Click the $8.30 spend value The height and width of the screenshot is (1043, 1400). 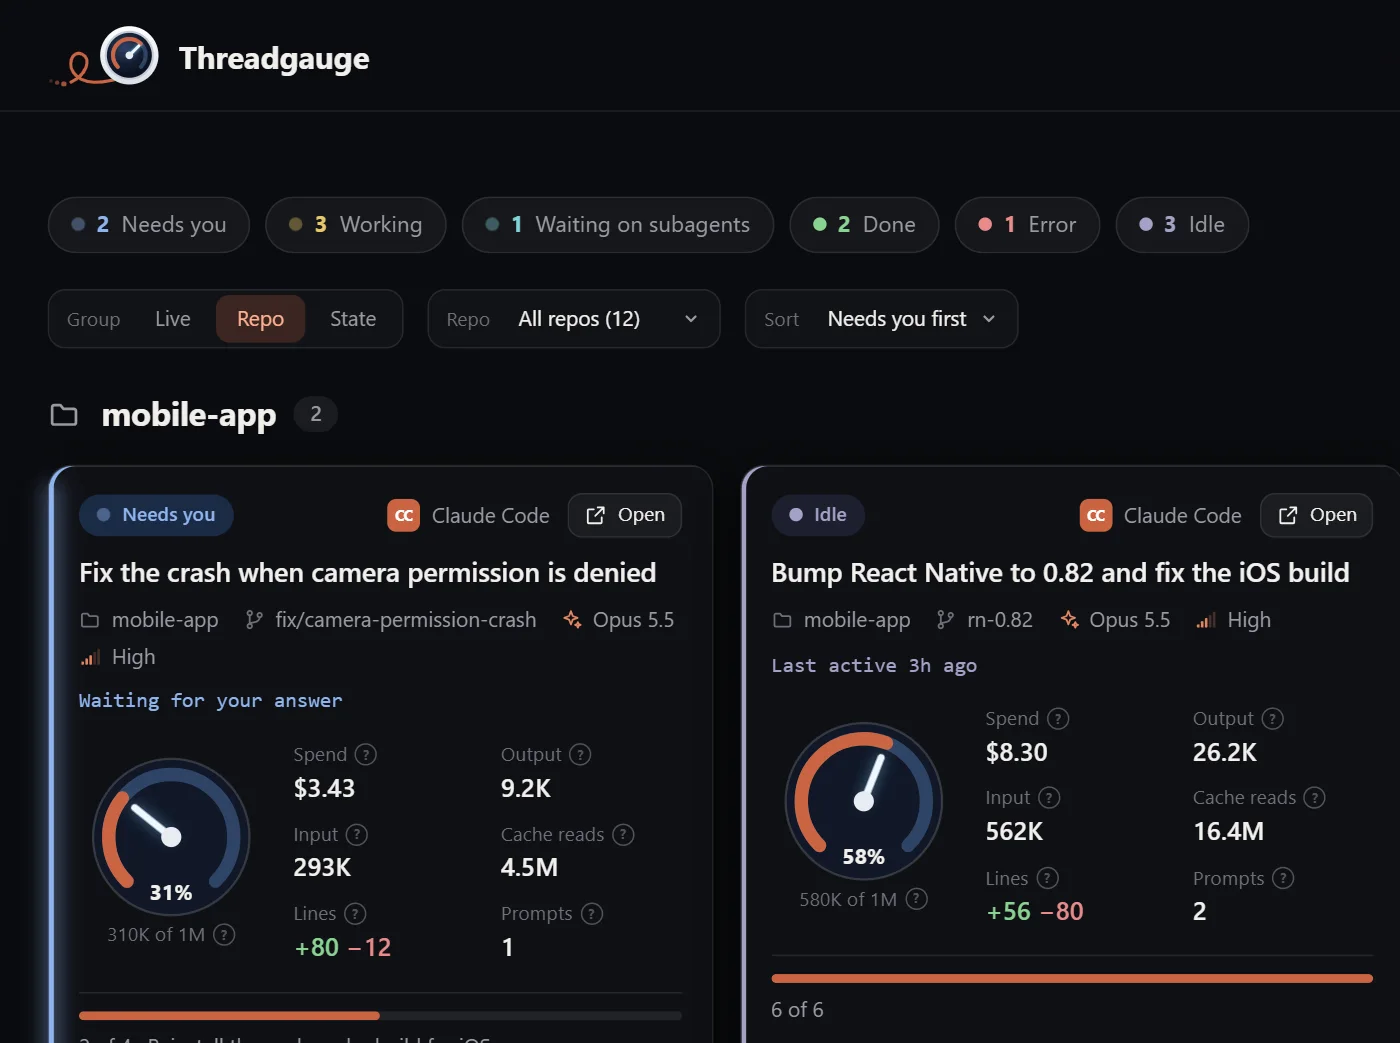pyautogui.click(x=1016, y=753)
